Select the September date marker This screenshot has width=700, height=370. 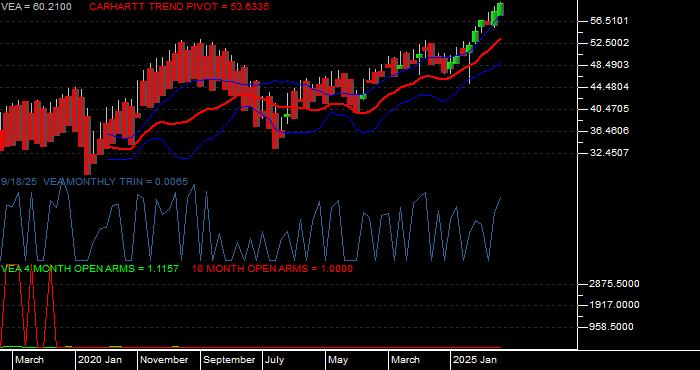tap(229, 360)
